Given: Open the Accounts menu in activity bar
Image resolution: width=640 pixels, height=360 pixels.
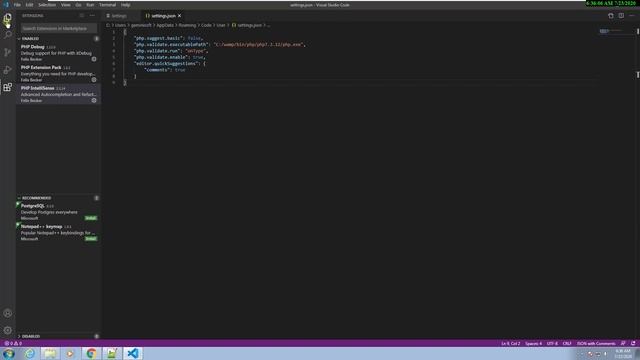Looking at the screenshot, I should coord(7,313).
